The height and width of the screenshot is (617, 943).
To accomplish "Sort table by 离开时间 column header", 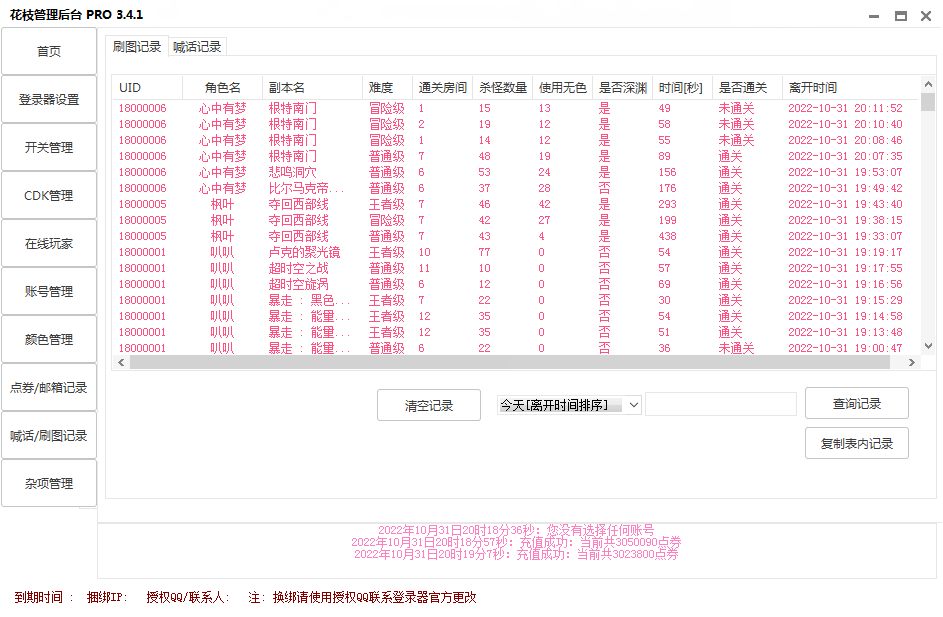I will pos(850,88).
